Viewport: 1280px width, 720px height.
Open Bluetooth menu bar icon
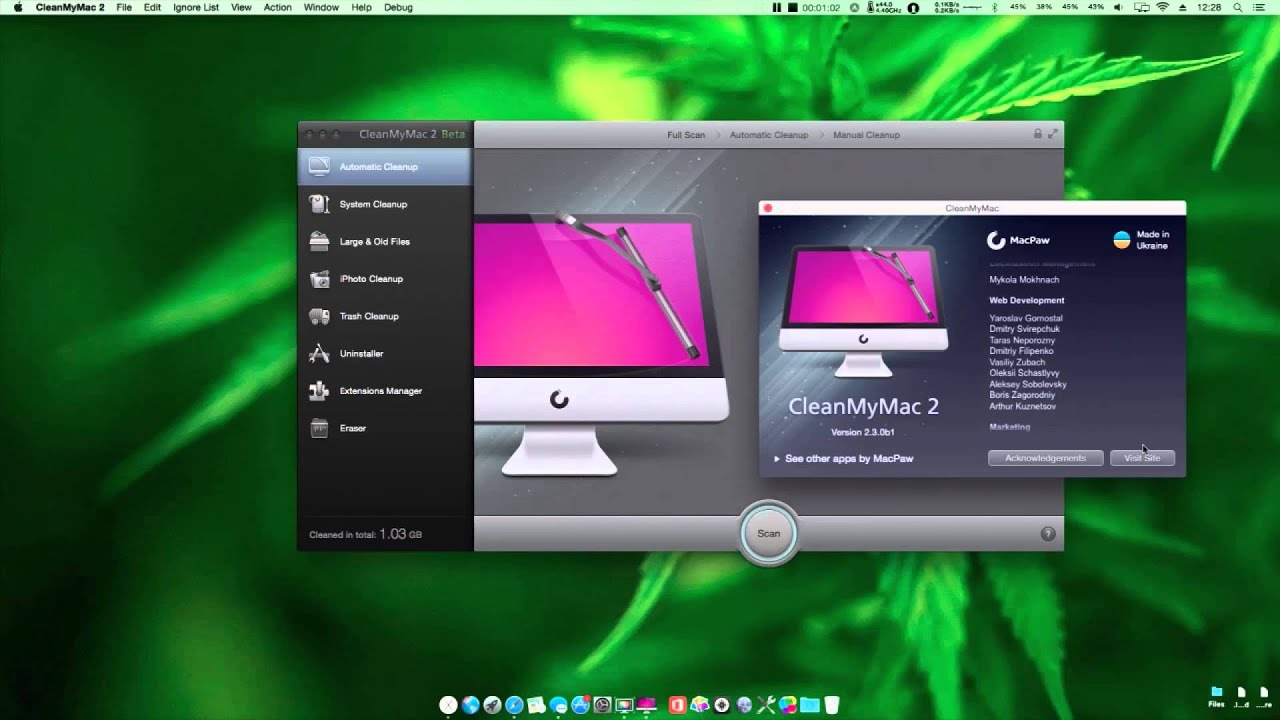(994, 7)
